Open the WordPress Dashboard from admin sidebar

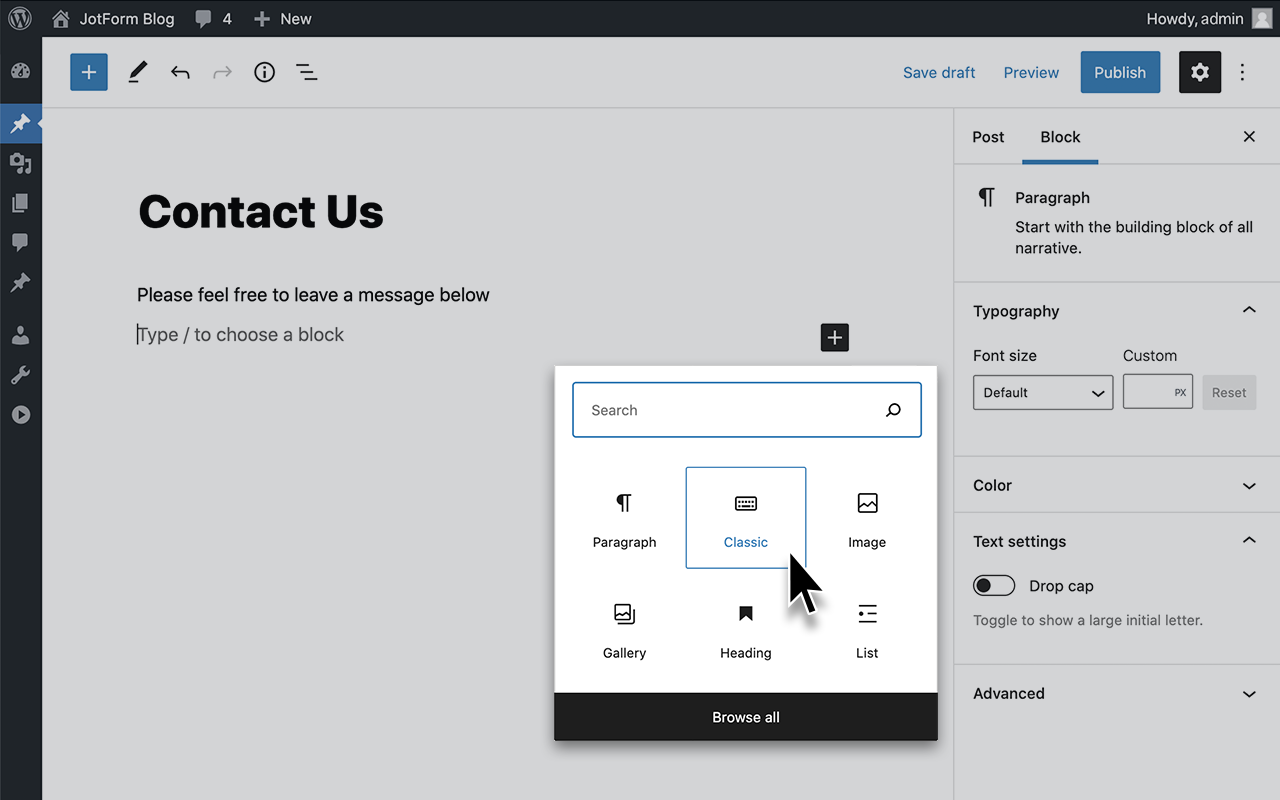pos(20,72)
